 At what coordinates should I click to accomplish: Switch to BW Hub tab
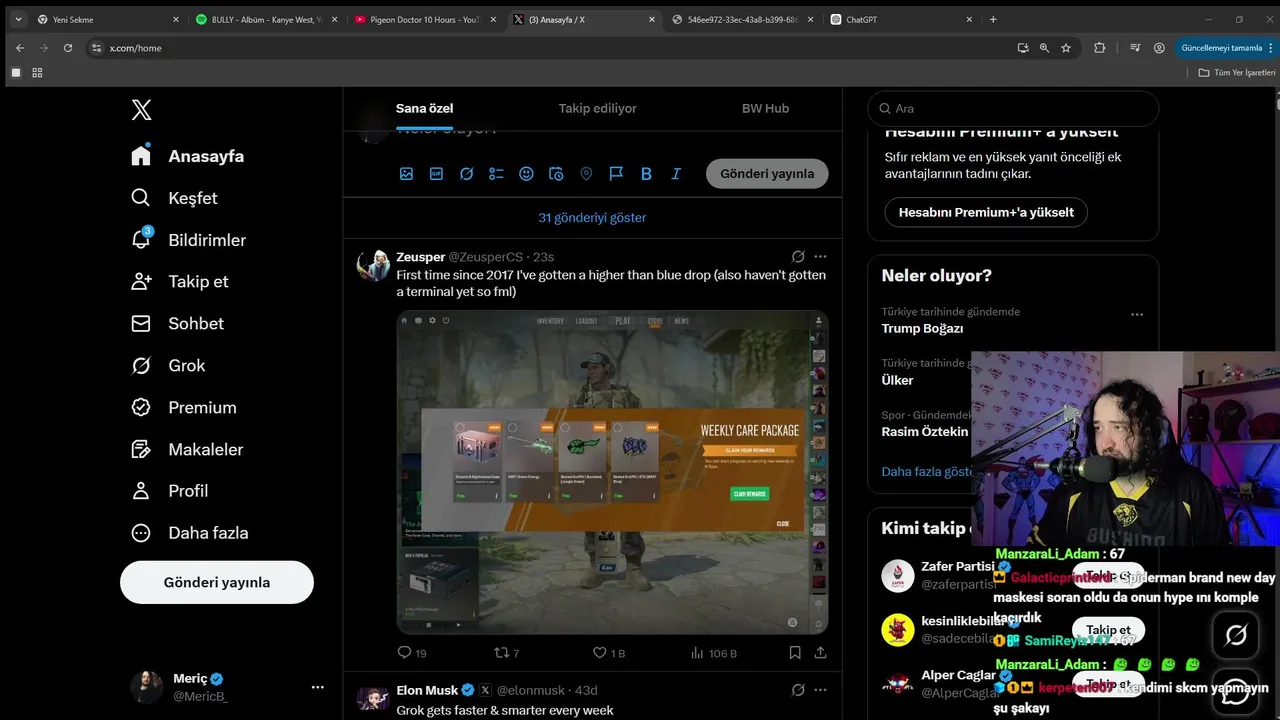click(765, 108)
